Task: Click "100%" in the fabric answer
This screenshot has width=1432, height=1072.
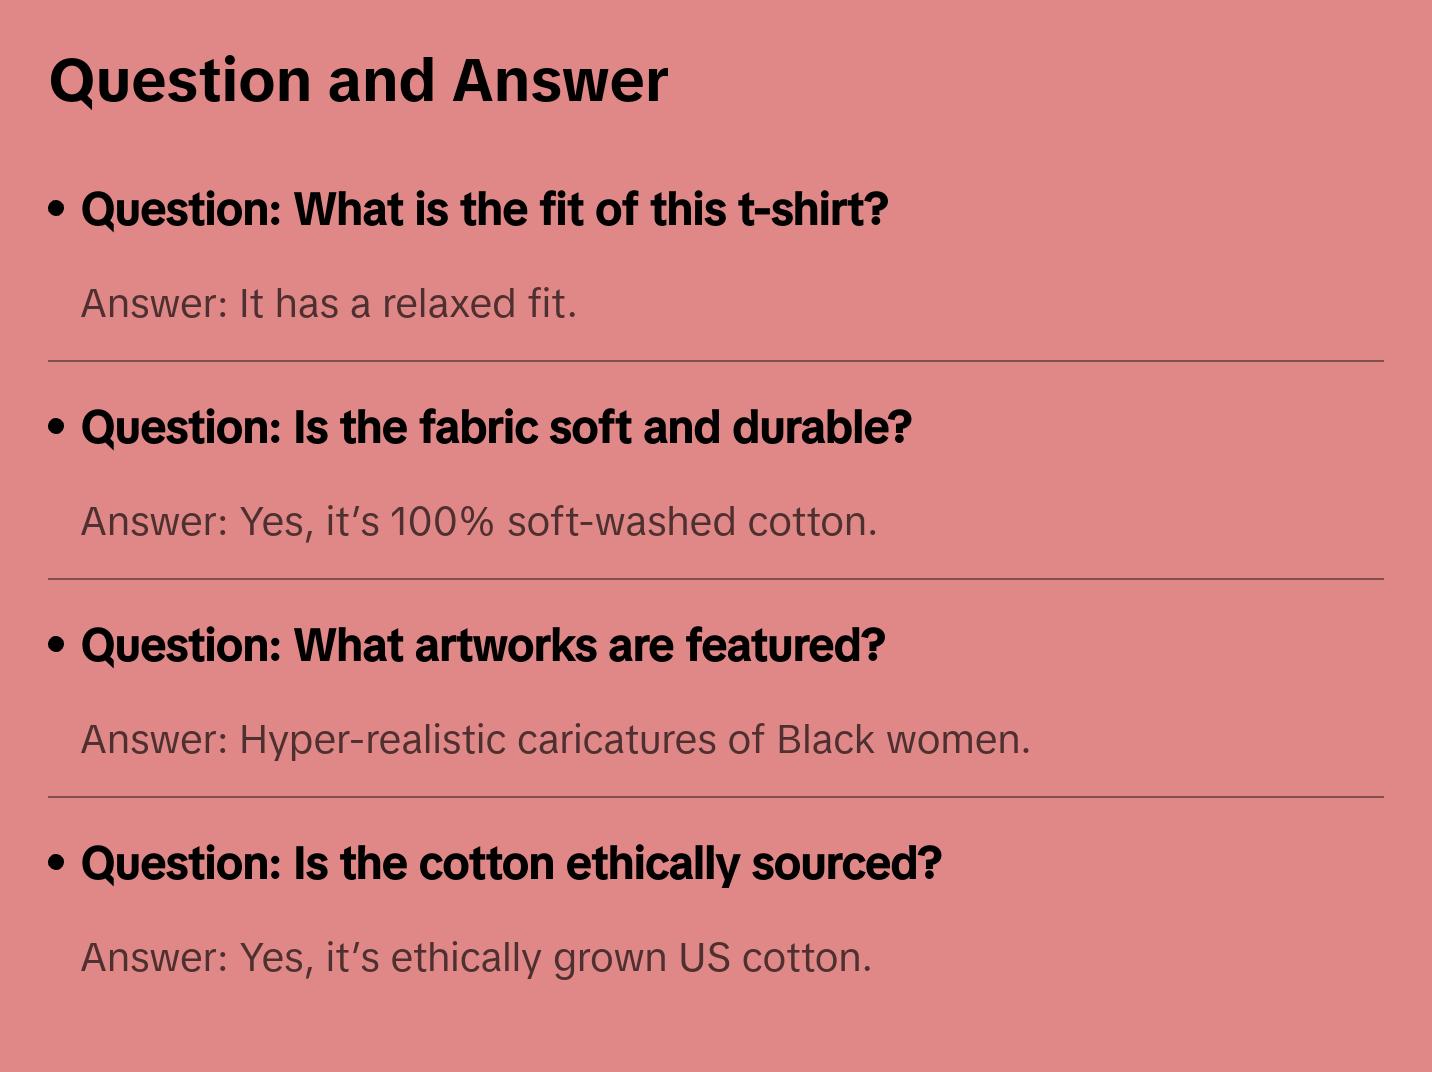Action: 441,522
